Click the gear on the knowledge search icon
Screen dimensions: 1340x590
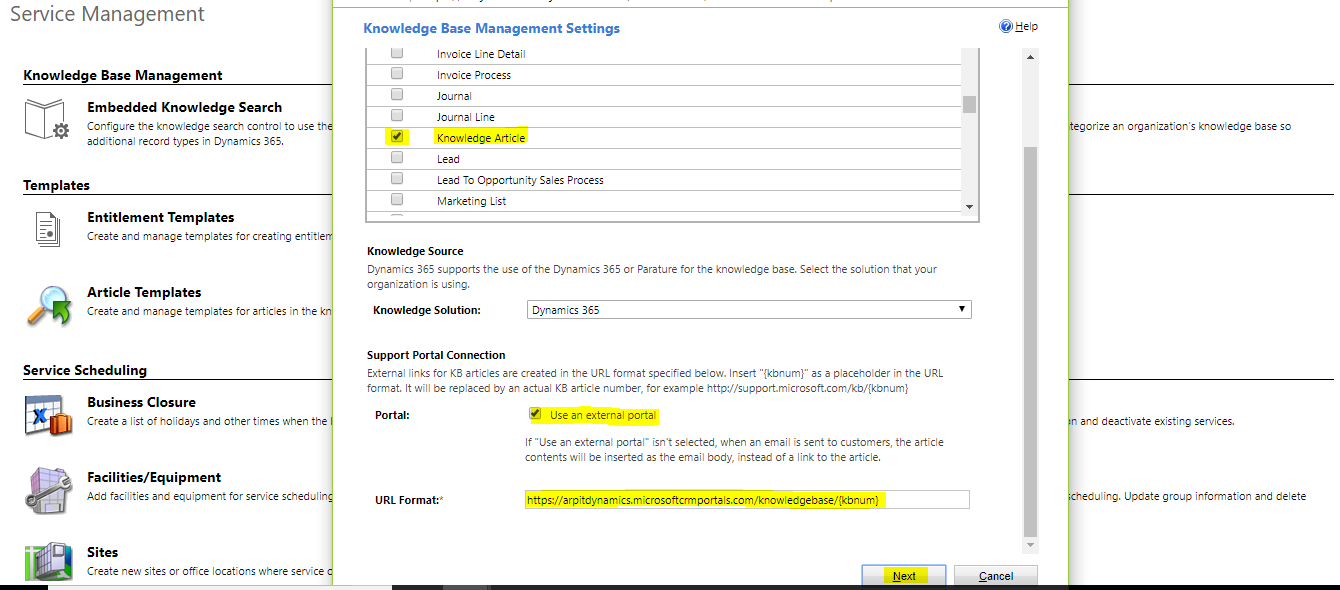click(x=60, y=131)
